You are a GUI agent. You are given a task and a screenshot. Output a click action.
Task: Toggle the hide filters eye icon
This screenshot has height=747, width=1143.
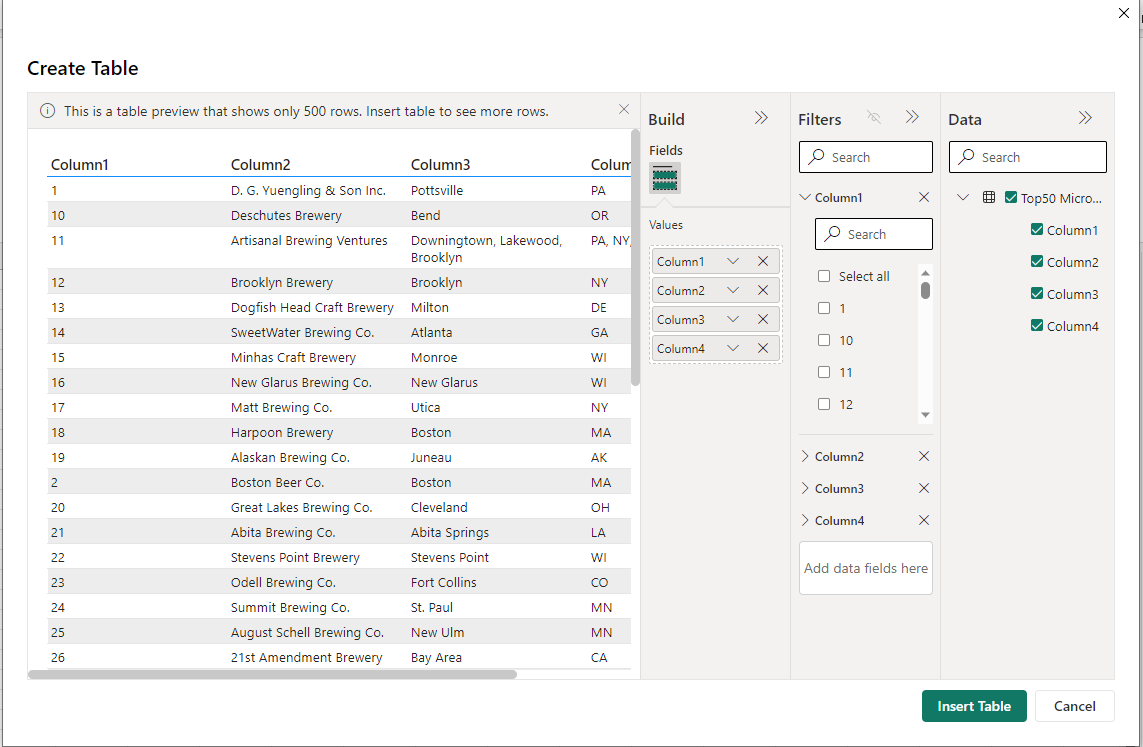pos(874,117)
